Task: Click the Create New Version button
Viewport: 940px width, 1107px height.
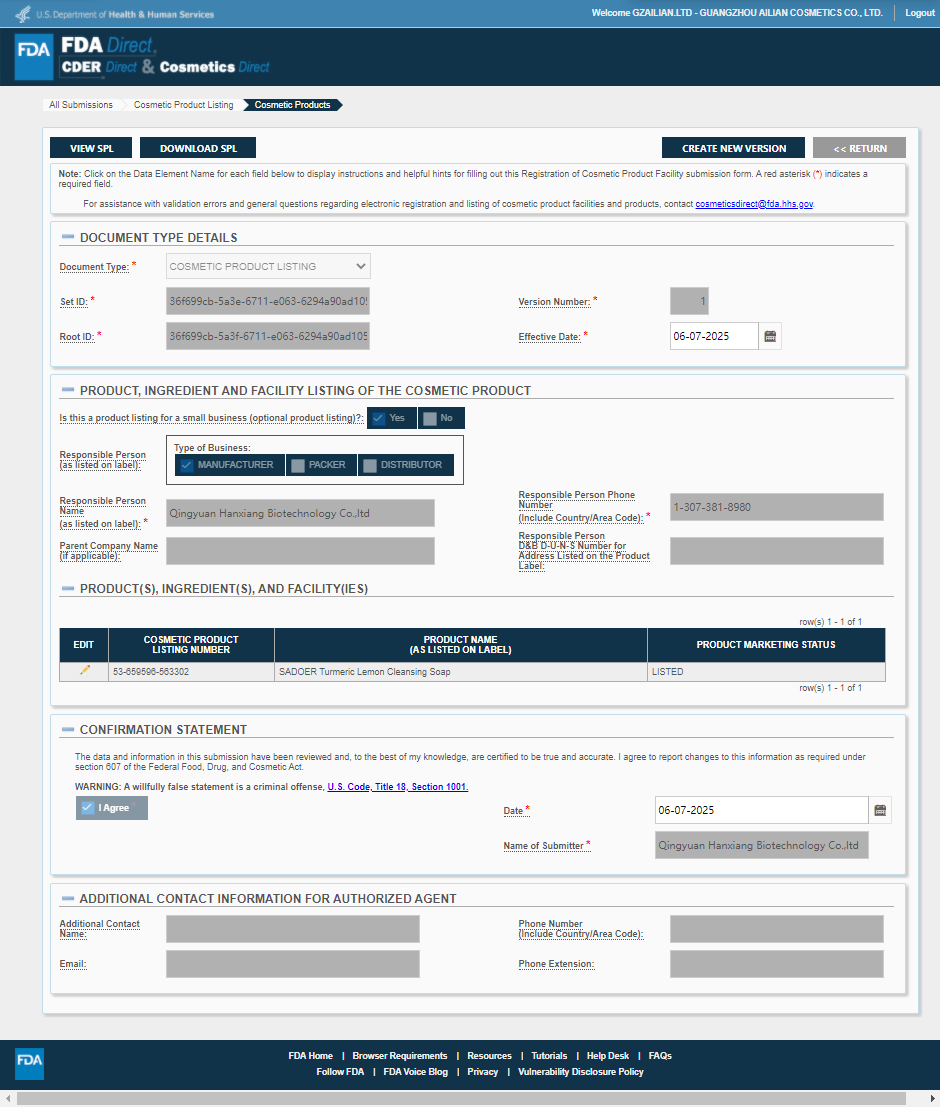Action: 734,148
